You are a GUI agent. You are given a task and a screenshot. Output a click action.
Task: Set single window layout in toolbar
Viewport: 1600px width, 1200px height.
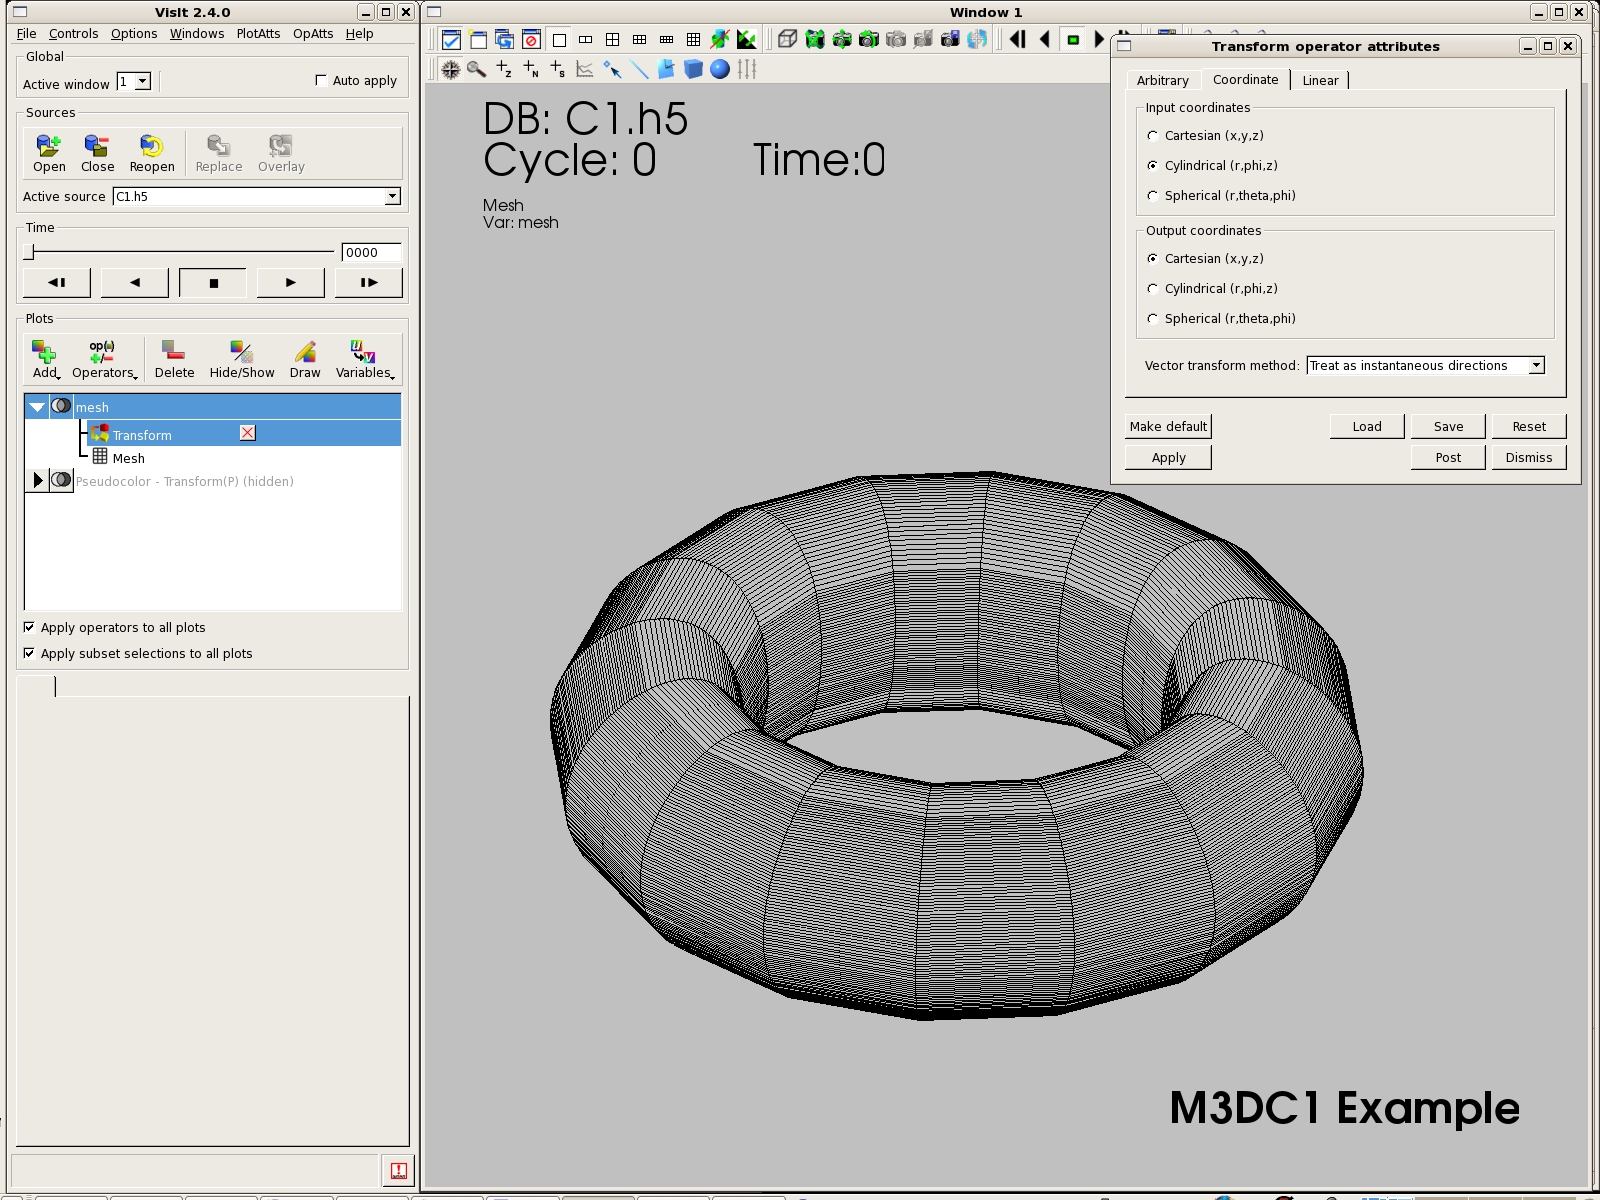[x=559, y=40]
